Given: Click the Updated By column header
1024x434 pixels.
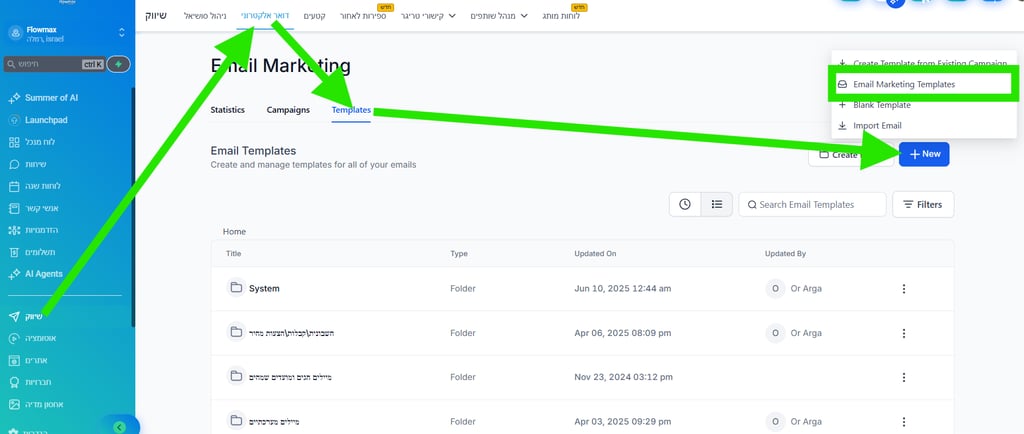Looking at the screenshot, I should (x=785, y=253).
